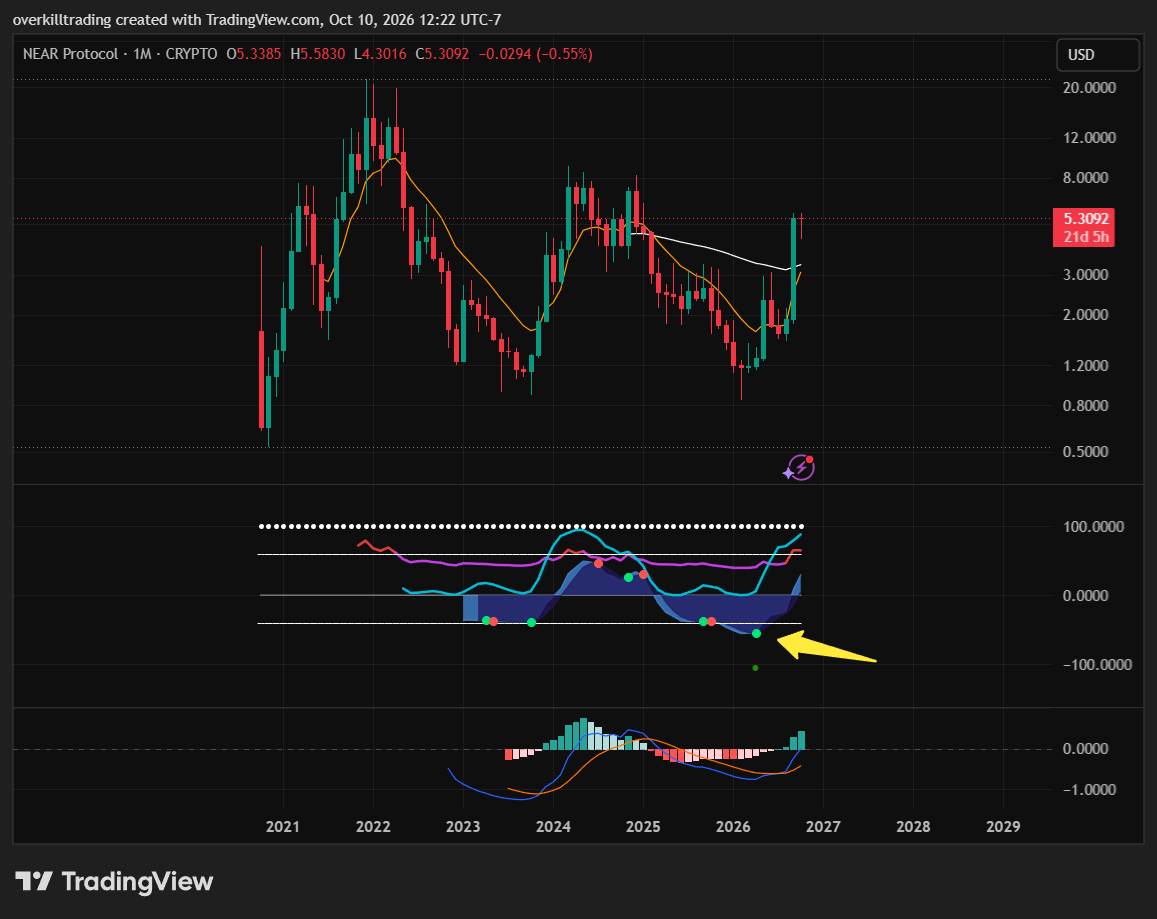Click the TradingView logo
Image resolution: width=1157 pixels, height=919 pixels.
tap(114, 881)
